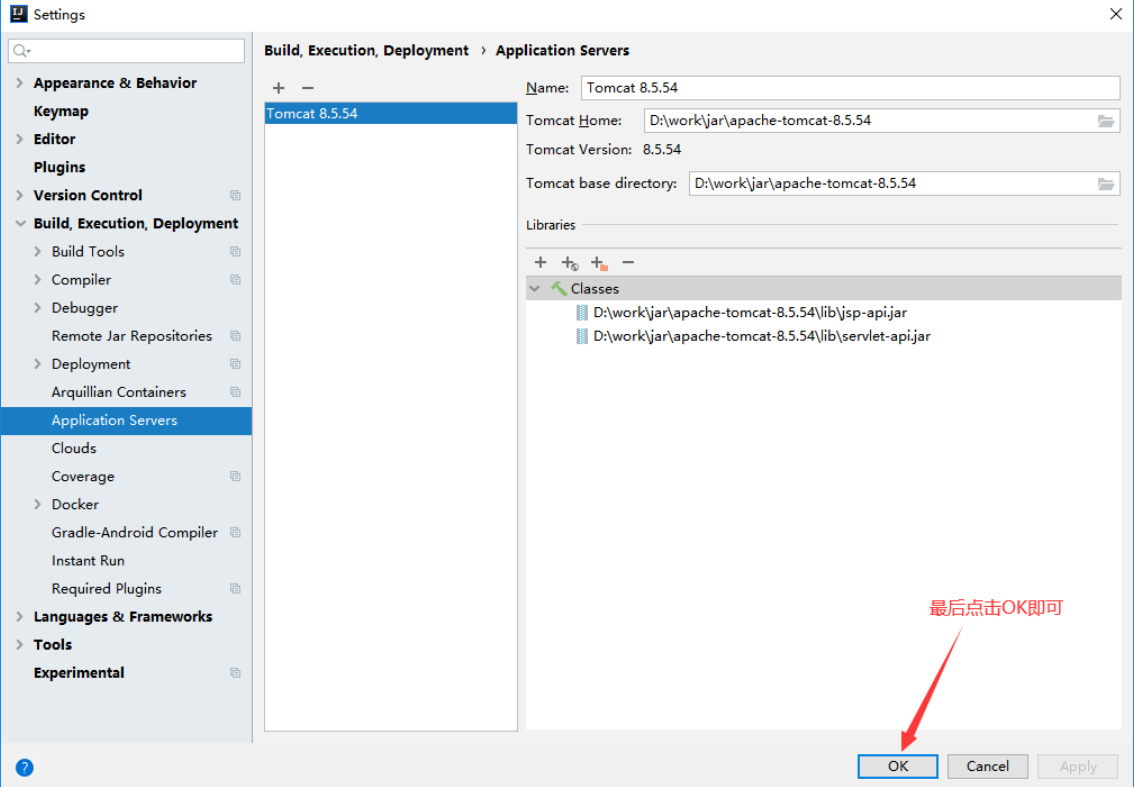Click project-level icon beside Deployment

235,364
